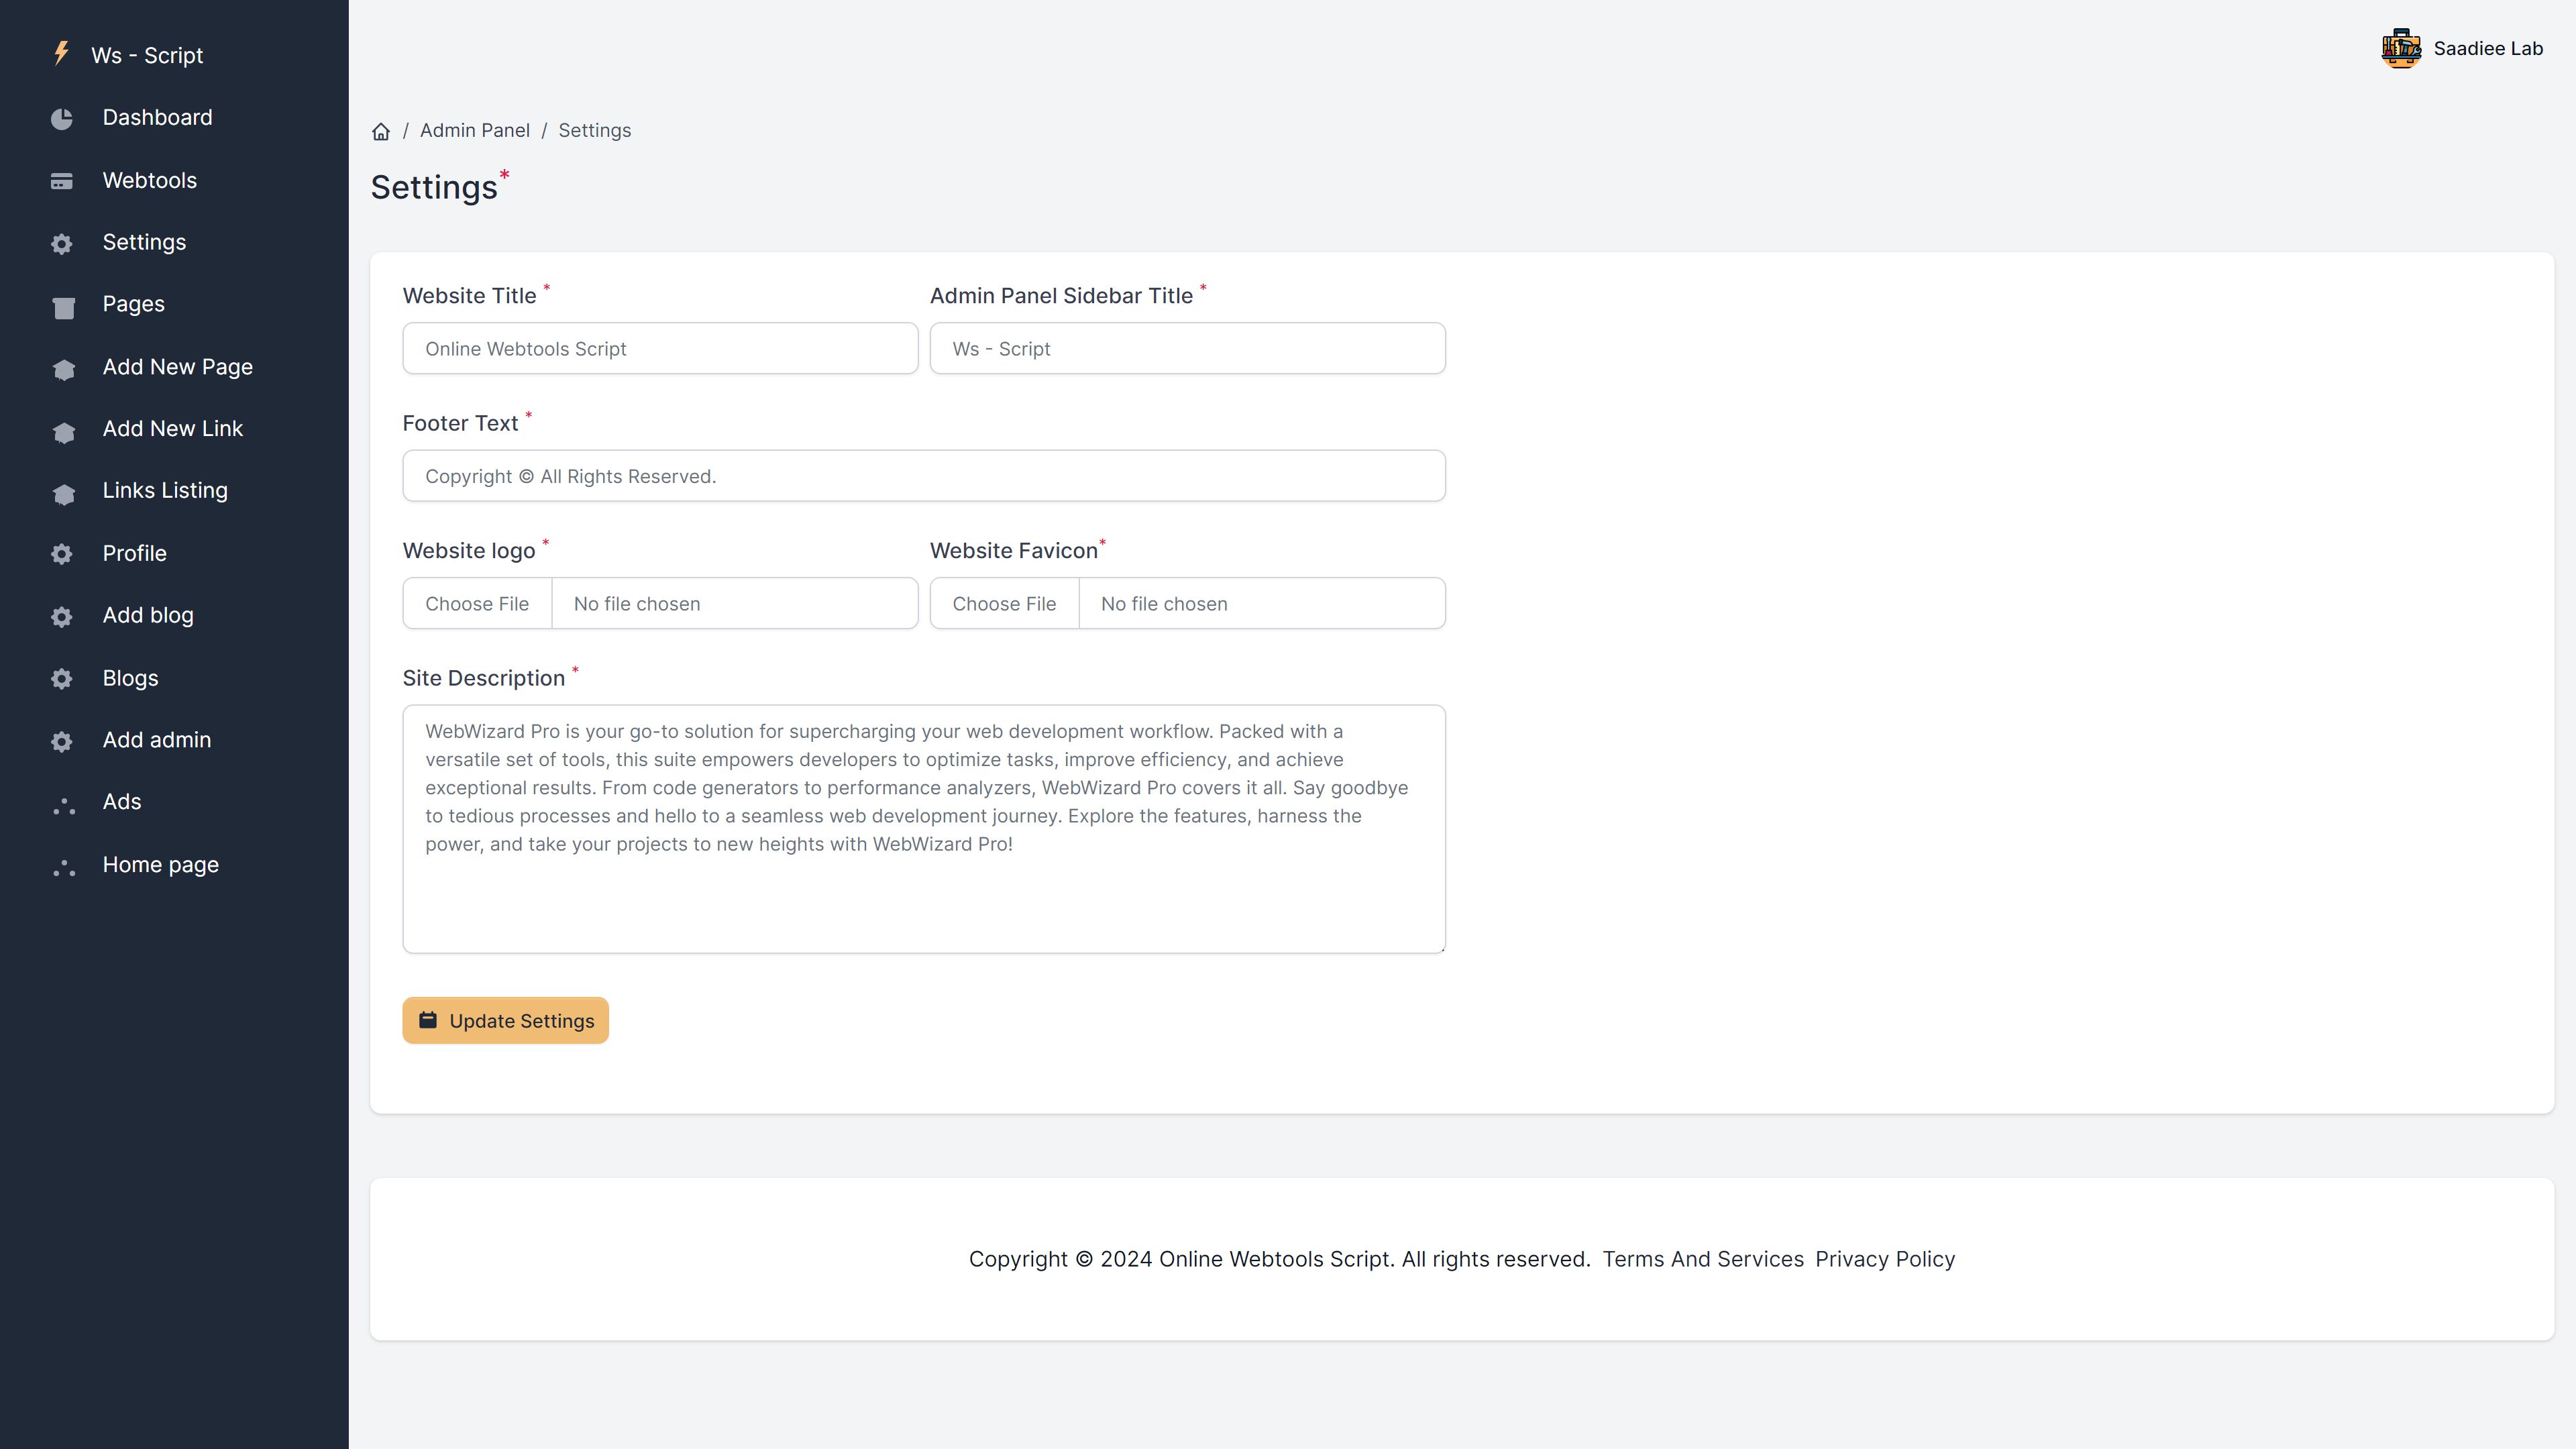Open Add New Page in sidebar
2576x1449 pixels.
pos(177,367)
